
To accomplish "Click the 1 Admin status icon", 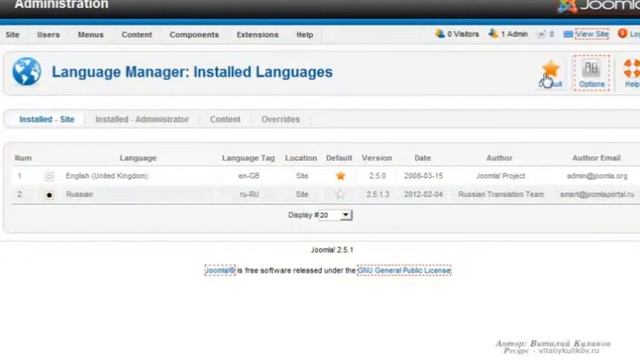I will coord(493,34).
